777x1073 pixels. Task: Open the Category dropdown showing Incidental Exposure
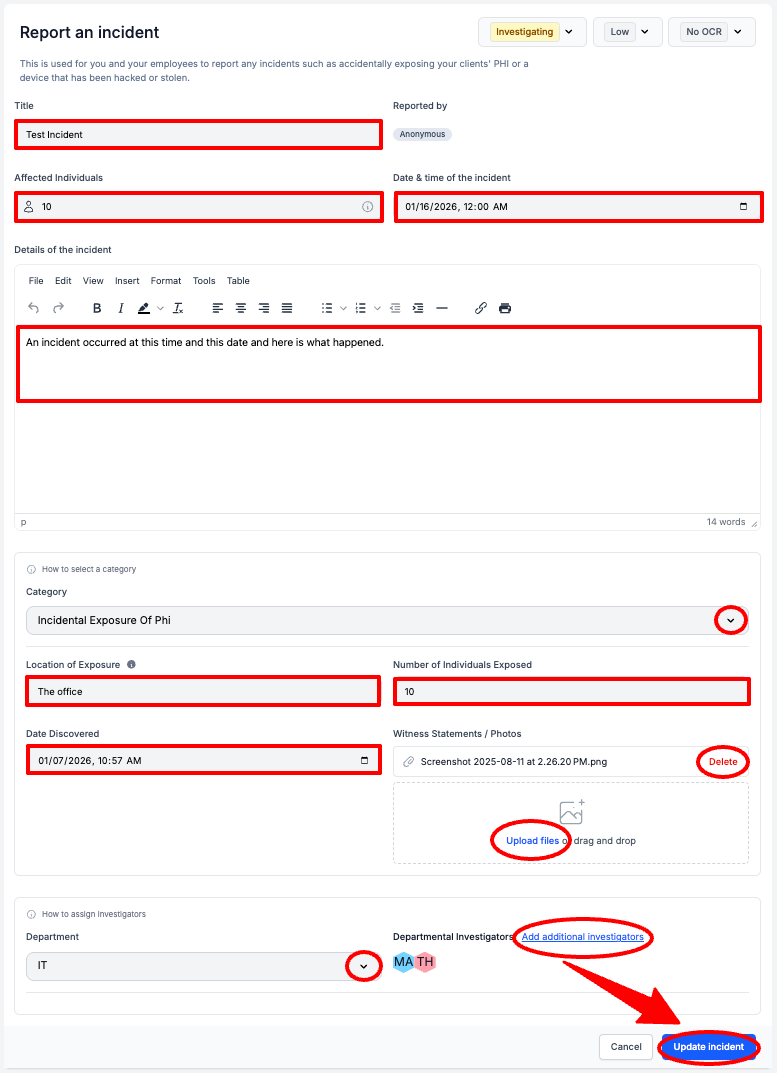point(387,620)
